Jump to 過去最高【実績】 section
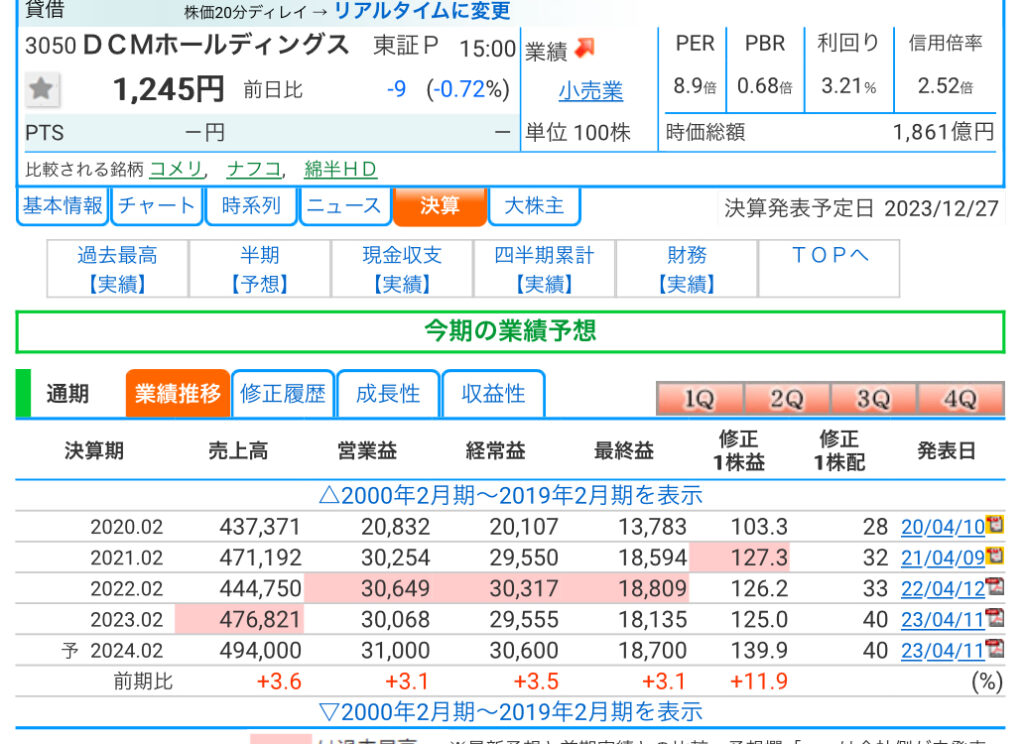Viewport: 1024px width, 744px height. point(118,268)
